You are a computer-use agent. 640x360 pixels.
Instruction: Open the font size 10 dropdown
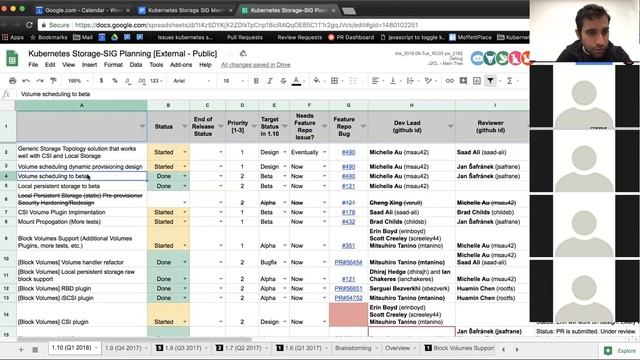pyautogui.click(x=233, y=81)
